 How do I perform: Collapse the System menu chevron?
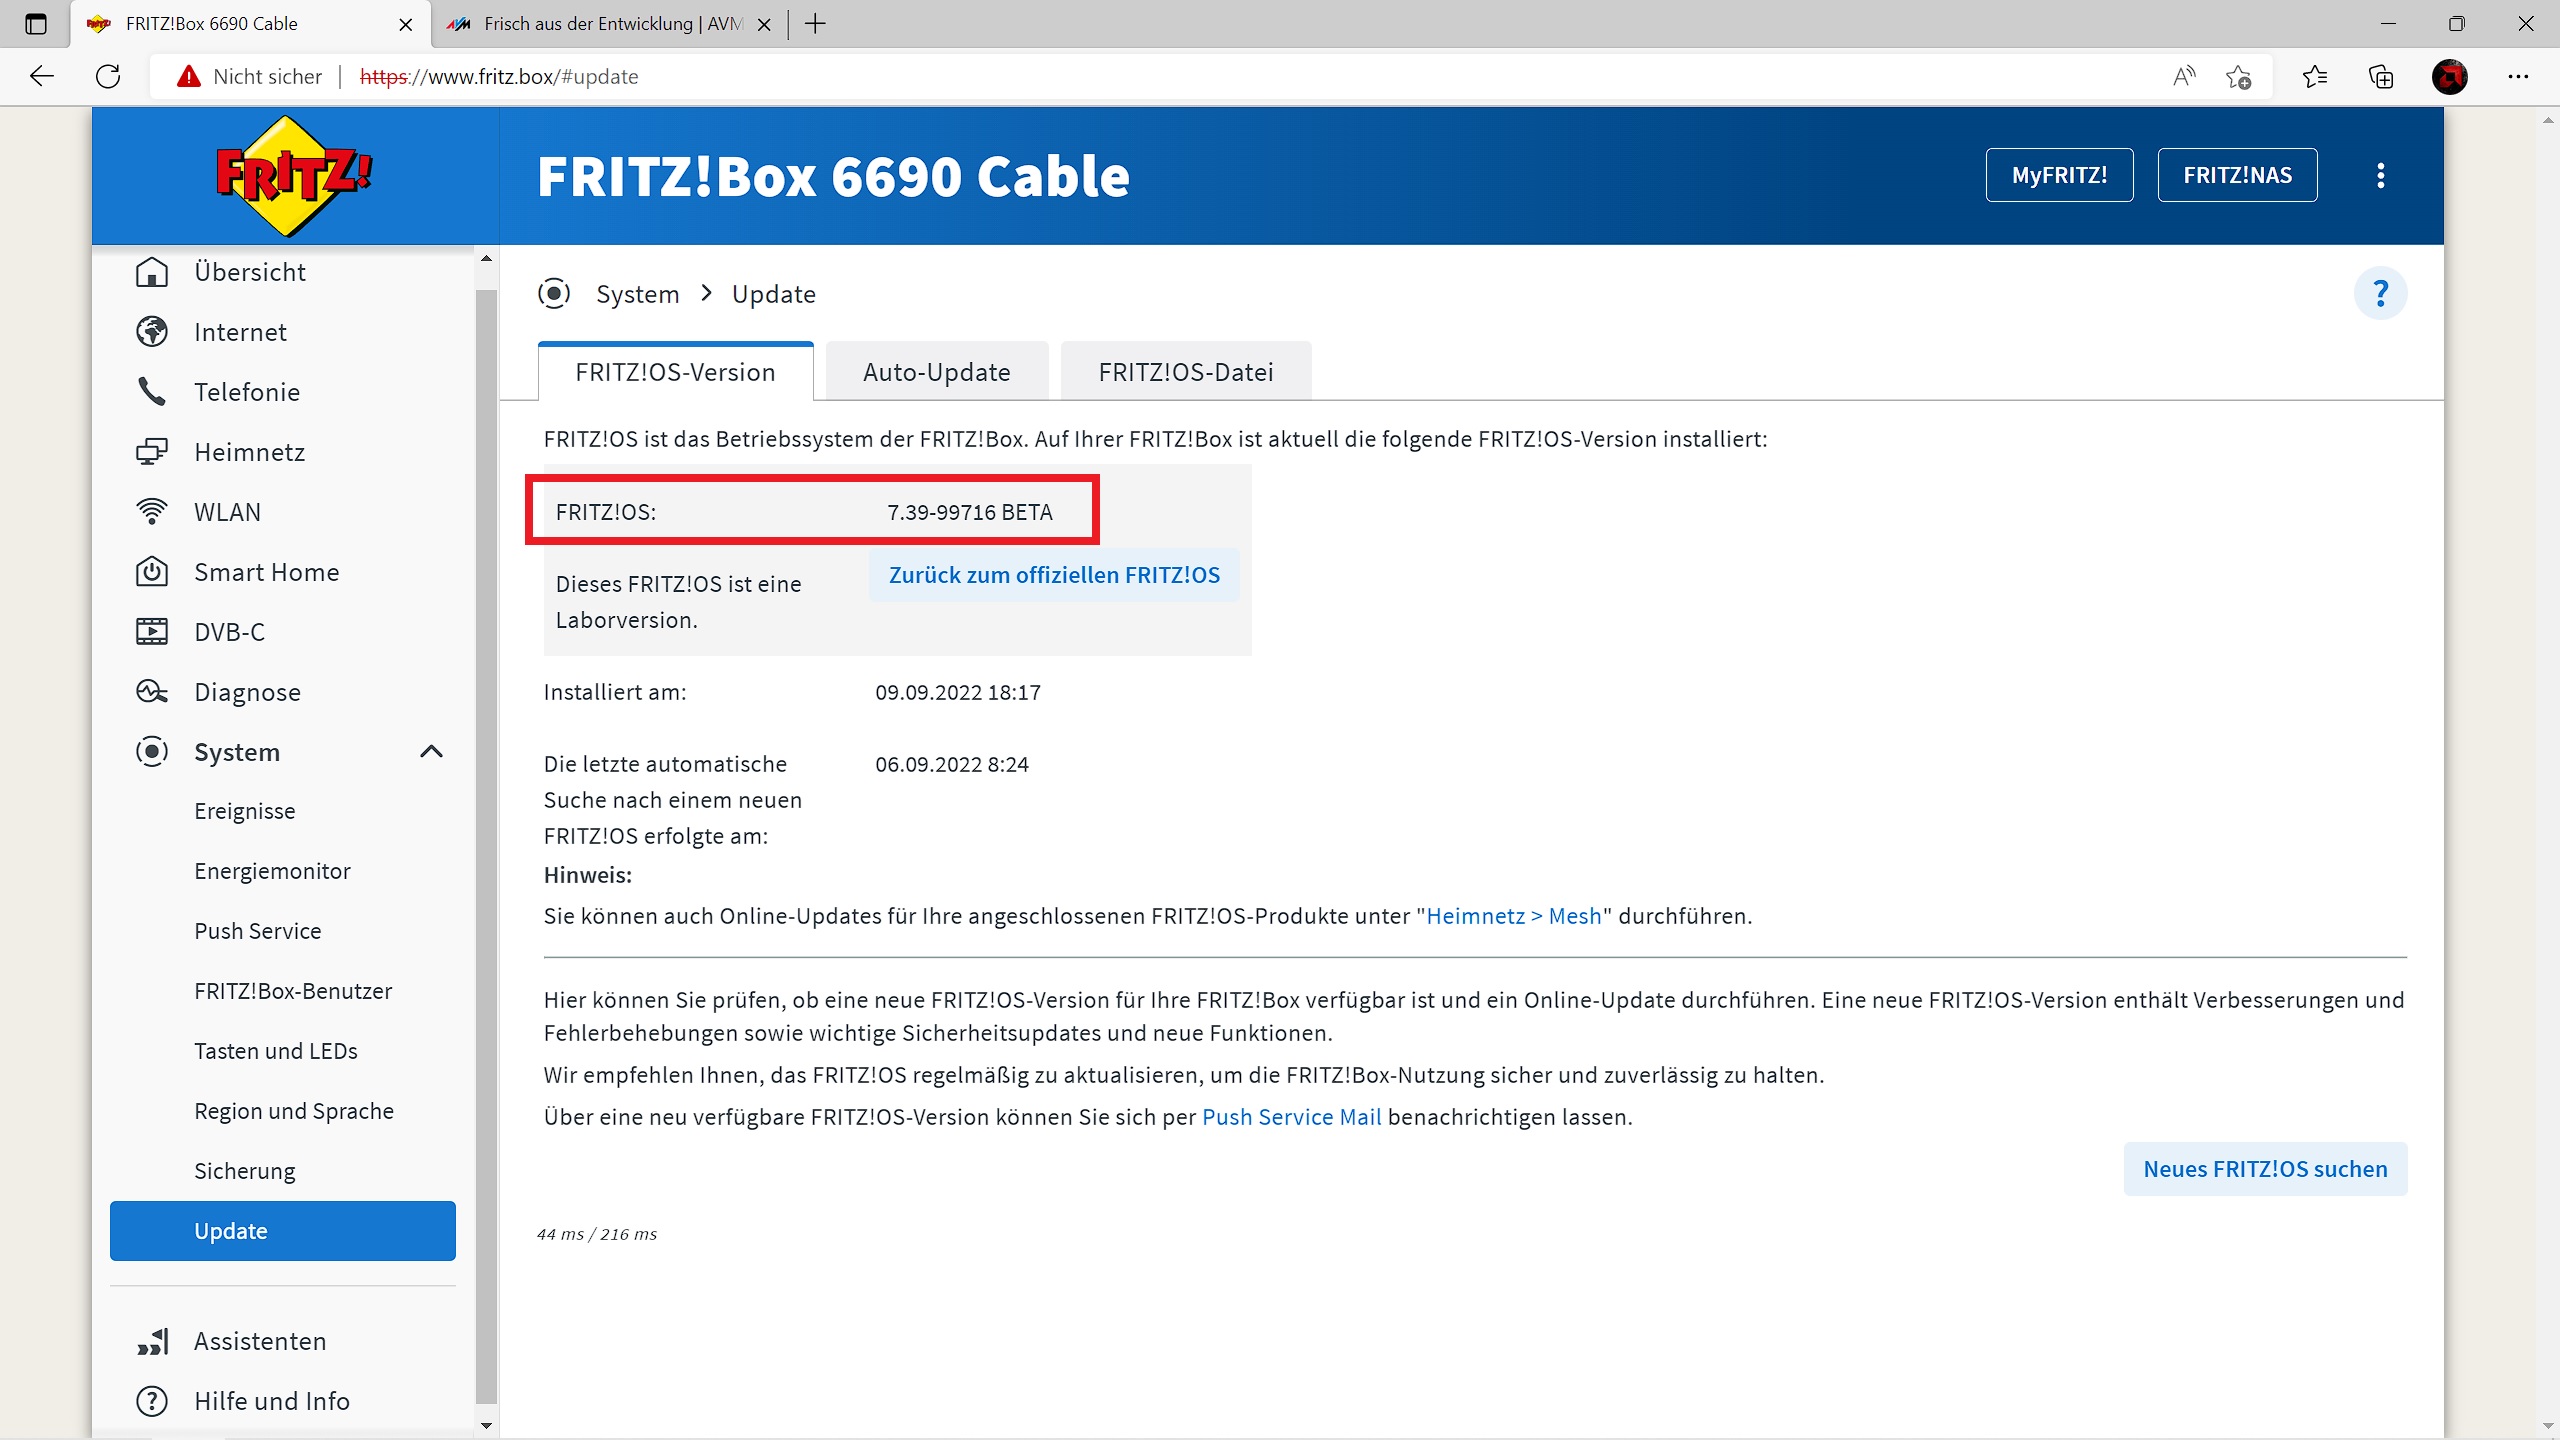tap(431, 752)
